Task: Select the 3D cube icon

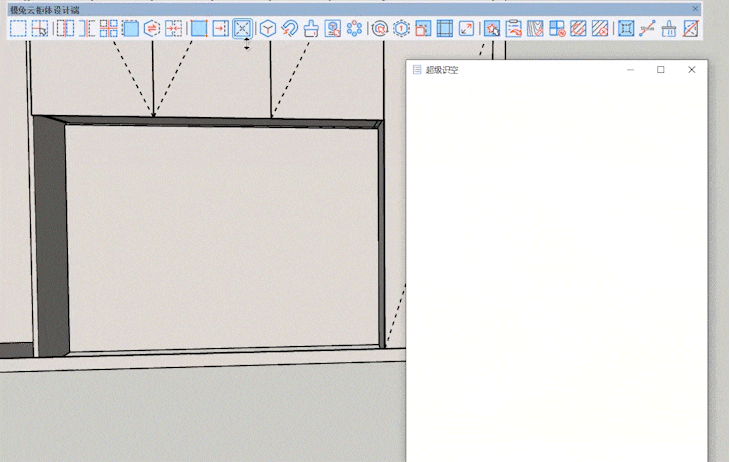Action: tap(268, 29)
